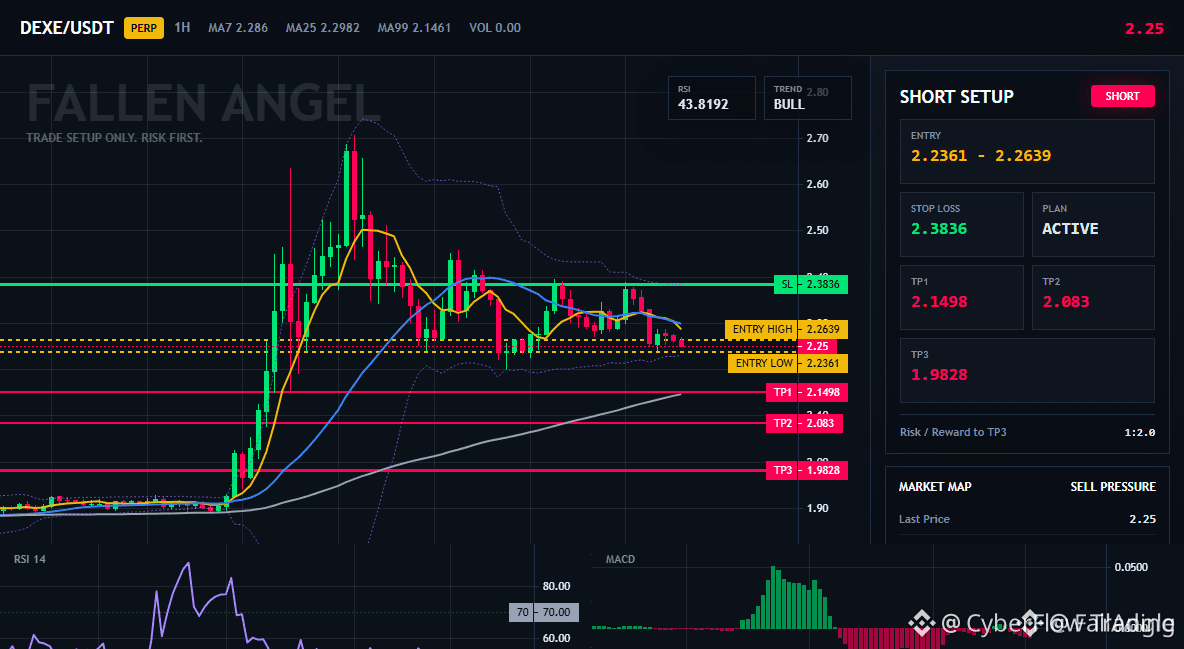The image size is (1184, 649).
Task: Click the MA25 2.2982 indicator label
Action: pos(322,27)
